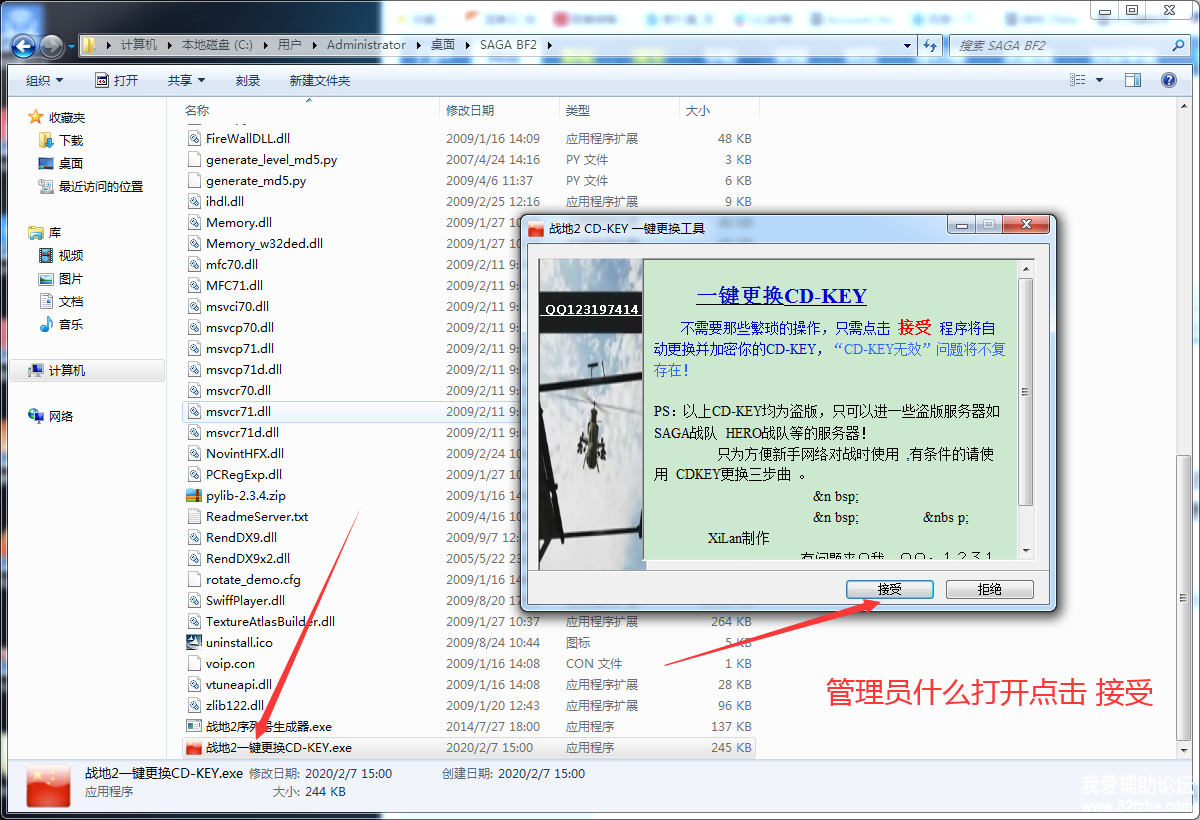Click the back navigation arrow button
The image size is (1200, 820).
(24, 45)
